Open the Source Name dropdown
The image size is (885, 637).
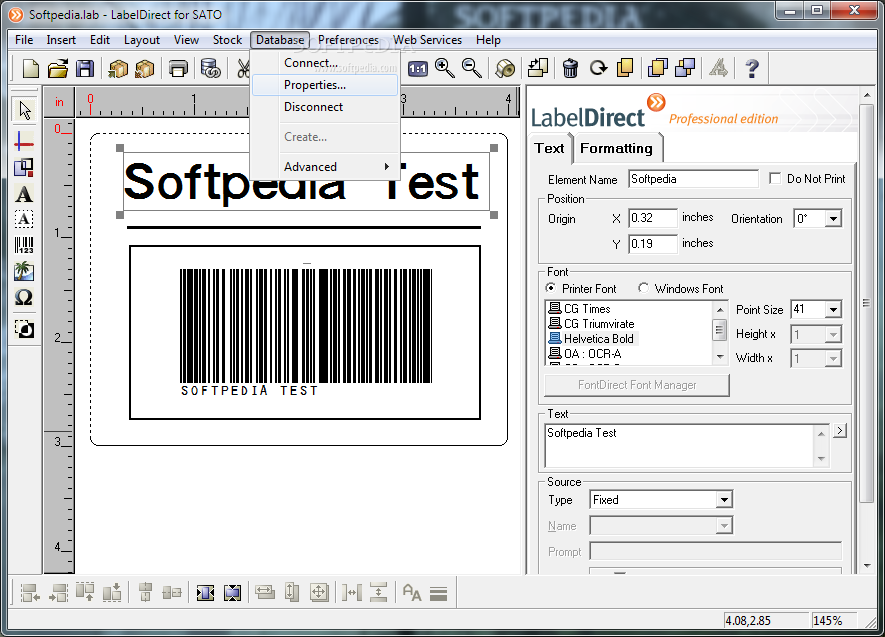(x=724, y=526)
